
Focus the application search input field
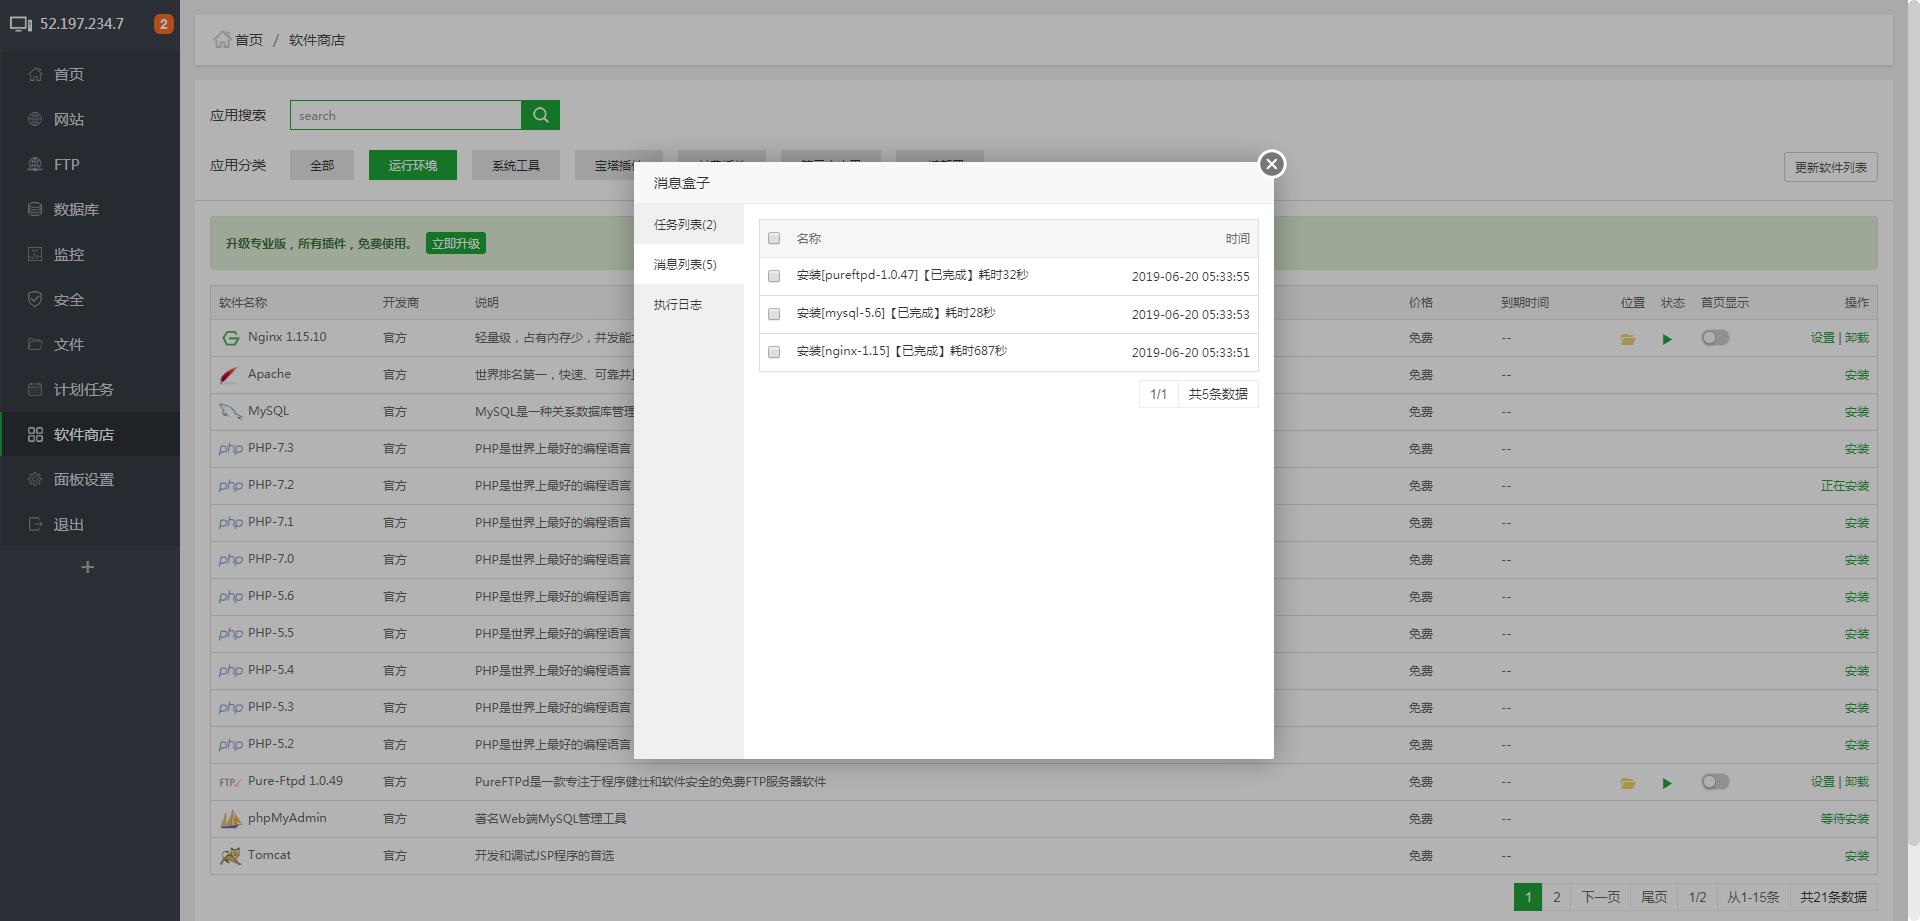(x=405, y=115)
